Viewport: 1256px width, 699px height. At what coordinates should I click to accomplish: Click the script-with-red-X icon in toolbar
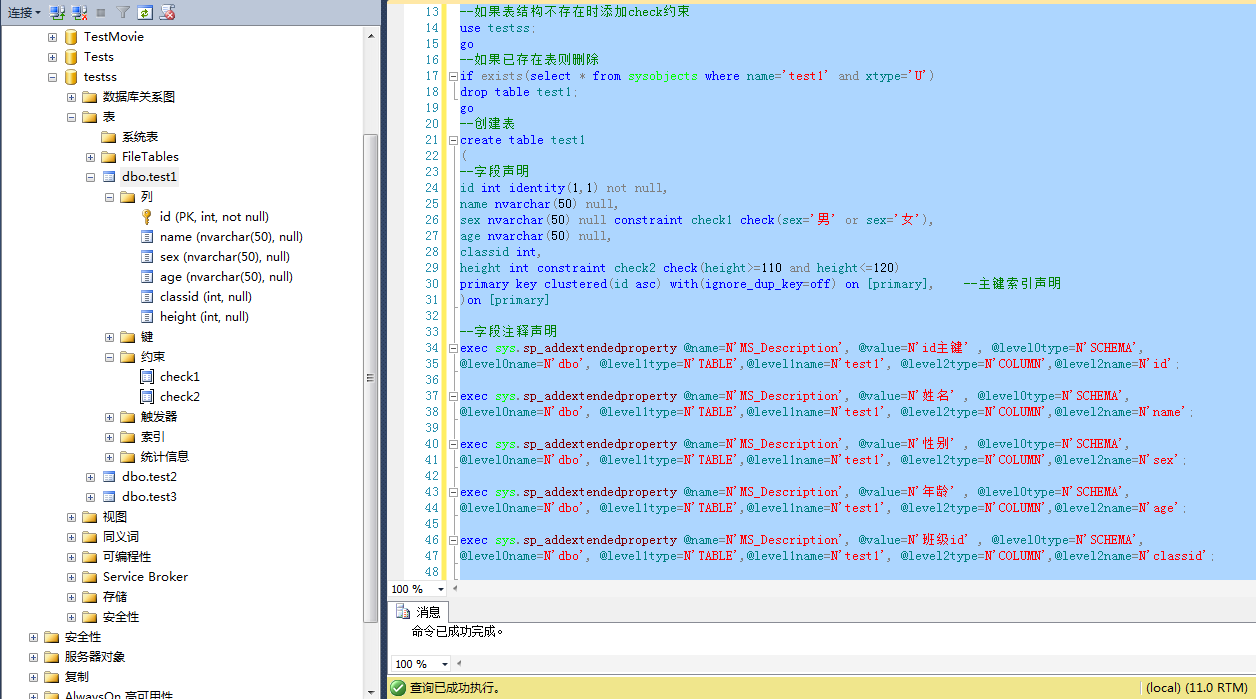click(167, 13)
